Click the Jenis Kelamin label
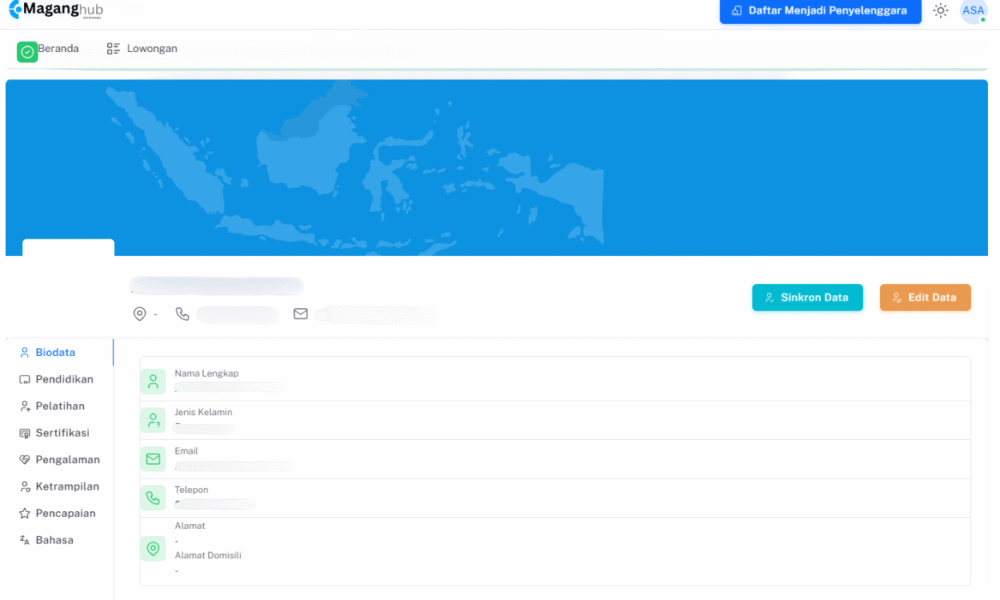The image size is (1000, 600). 203,413
